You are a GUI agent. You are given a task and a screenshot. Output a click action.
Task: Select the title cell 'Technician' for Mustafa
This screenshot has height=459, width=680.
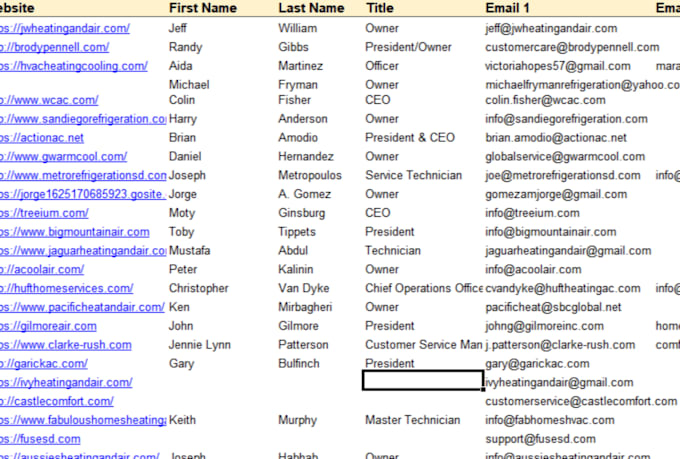pyautogui.click(x=393, y=251)
